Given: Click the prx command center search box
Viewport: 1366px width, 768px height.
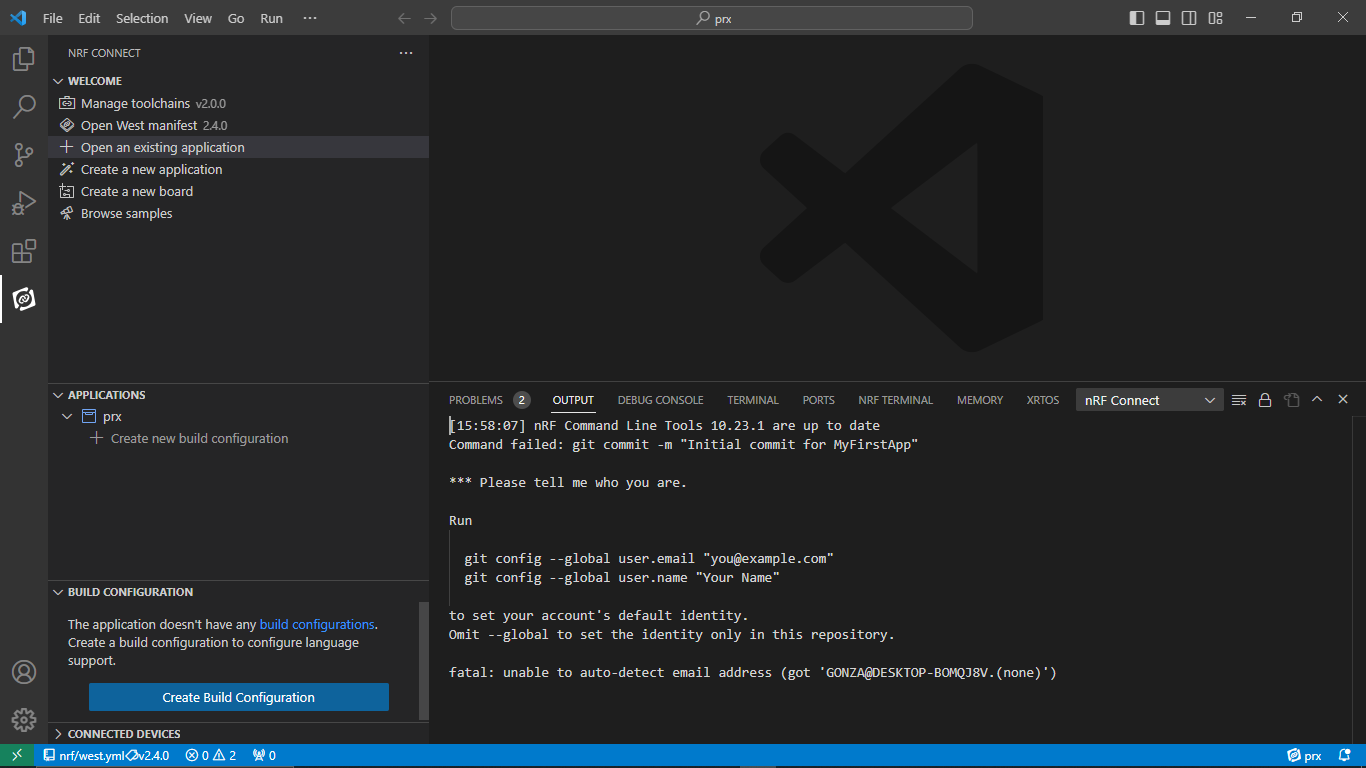Looking at the screenshot, I should click(712, 18).
